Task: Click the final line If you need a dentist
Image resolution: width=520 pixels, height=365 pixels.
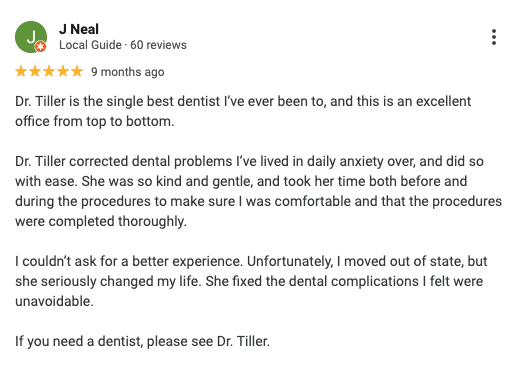Action: (x=142, y=342)
